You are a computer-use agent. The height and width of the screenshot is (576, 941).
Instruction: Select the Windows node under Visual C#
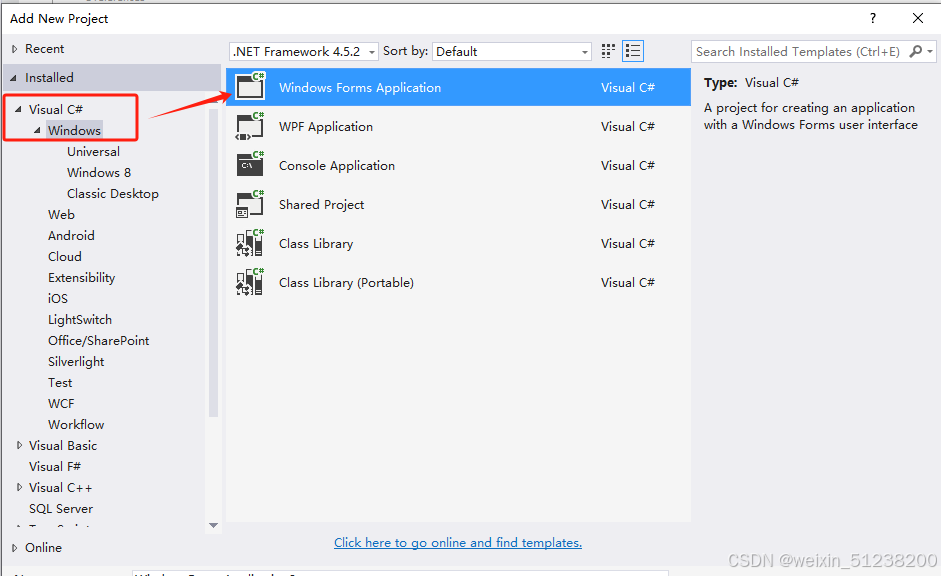point(74,130)
